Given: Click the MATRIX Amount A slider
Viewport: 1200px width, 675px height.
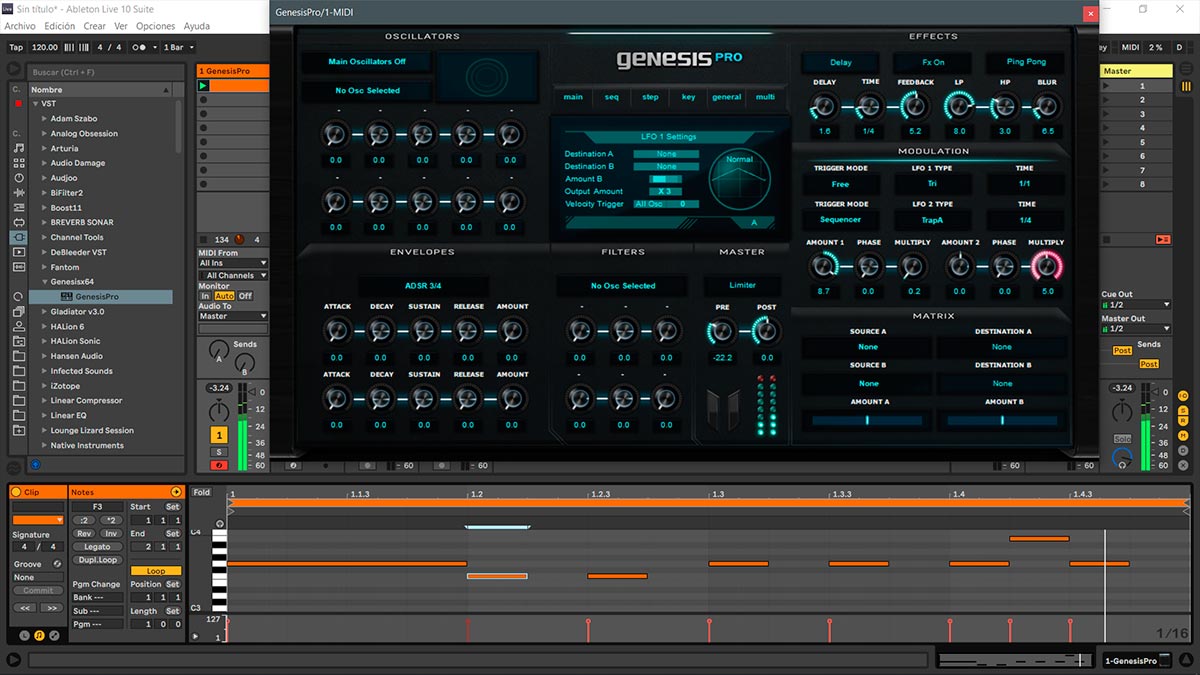Looking at the screenshot, I should pos(868,421).
